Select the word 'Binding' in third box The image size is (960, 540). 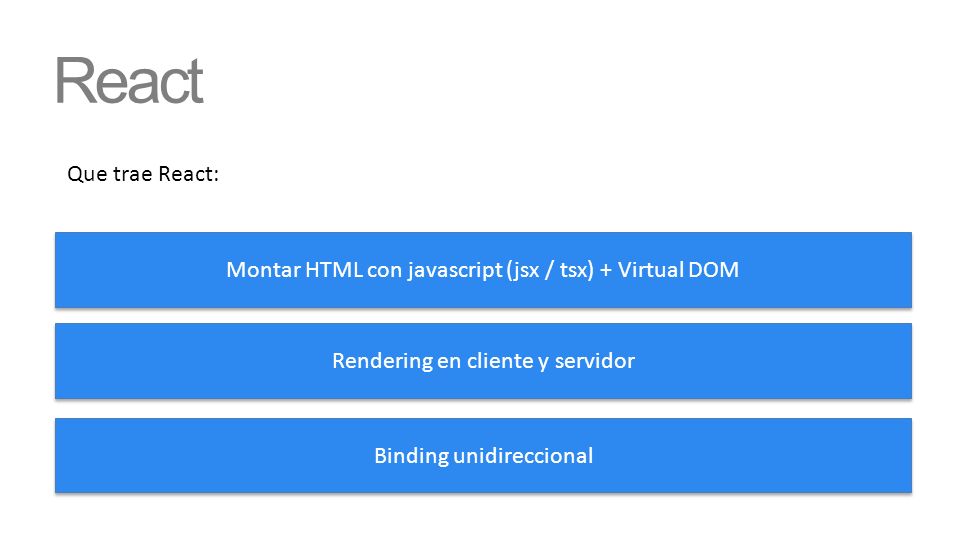click(411, 456)
